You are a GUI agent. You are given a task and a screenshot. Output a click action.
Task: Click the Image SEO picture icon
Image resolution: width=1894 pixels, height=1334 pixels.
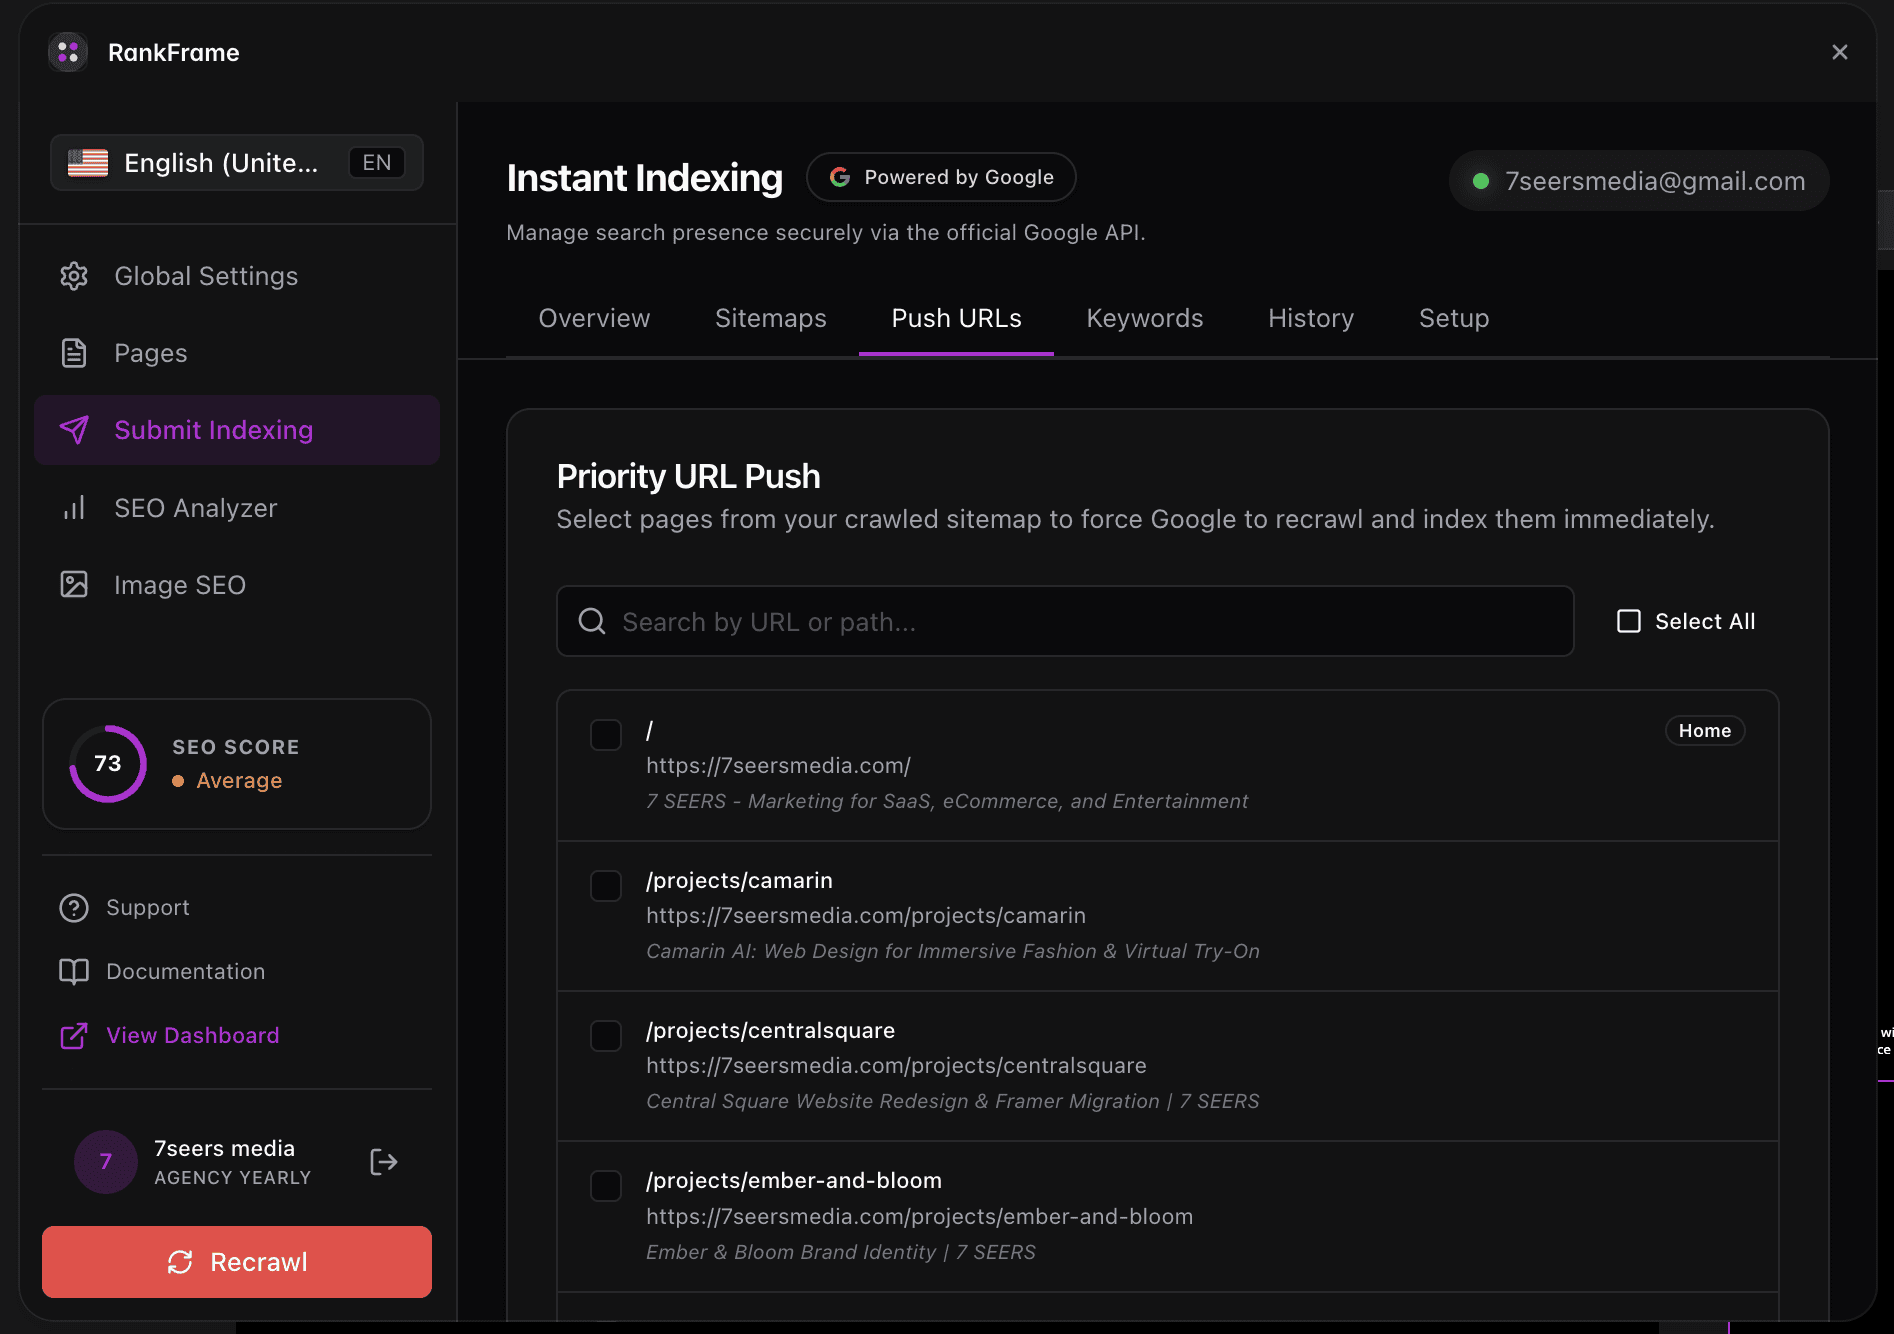74,585
